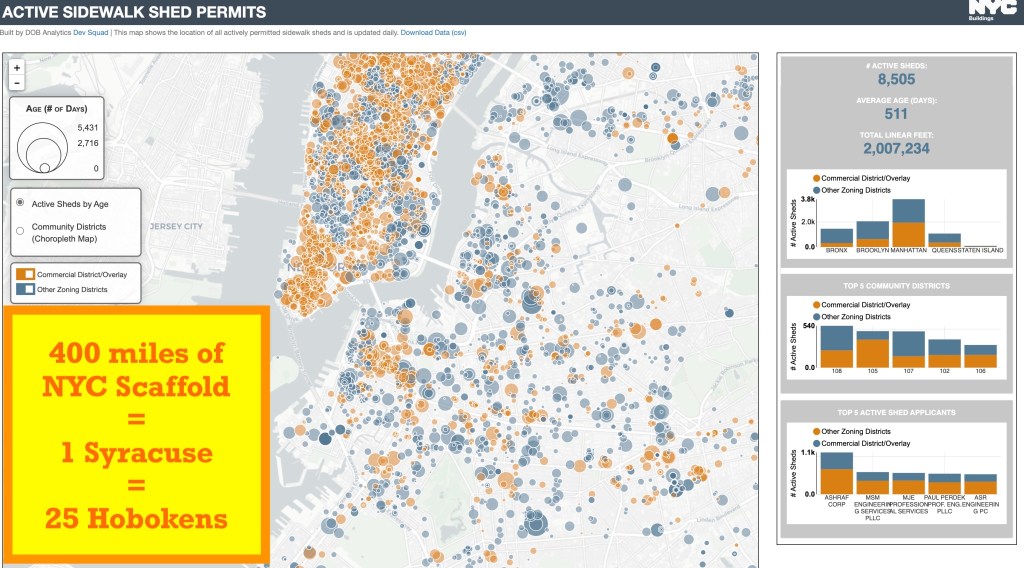Screen dimensions: 1024x568
Task: Zoom out of the map
Action: pos(17,83)
